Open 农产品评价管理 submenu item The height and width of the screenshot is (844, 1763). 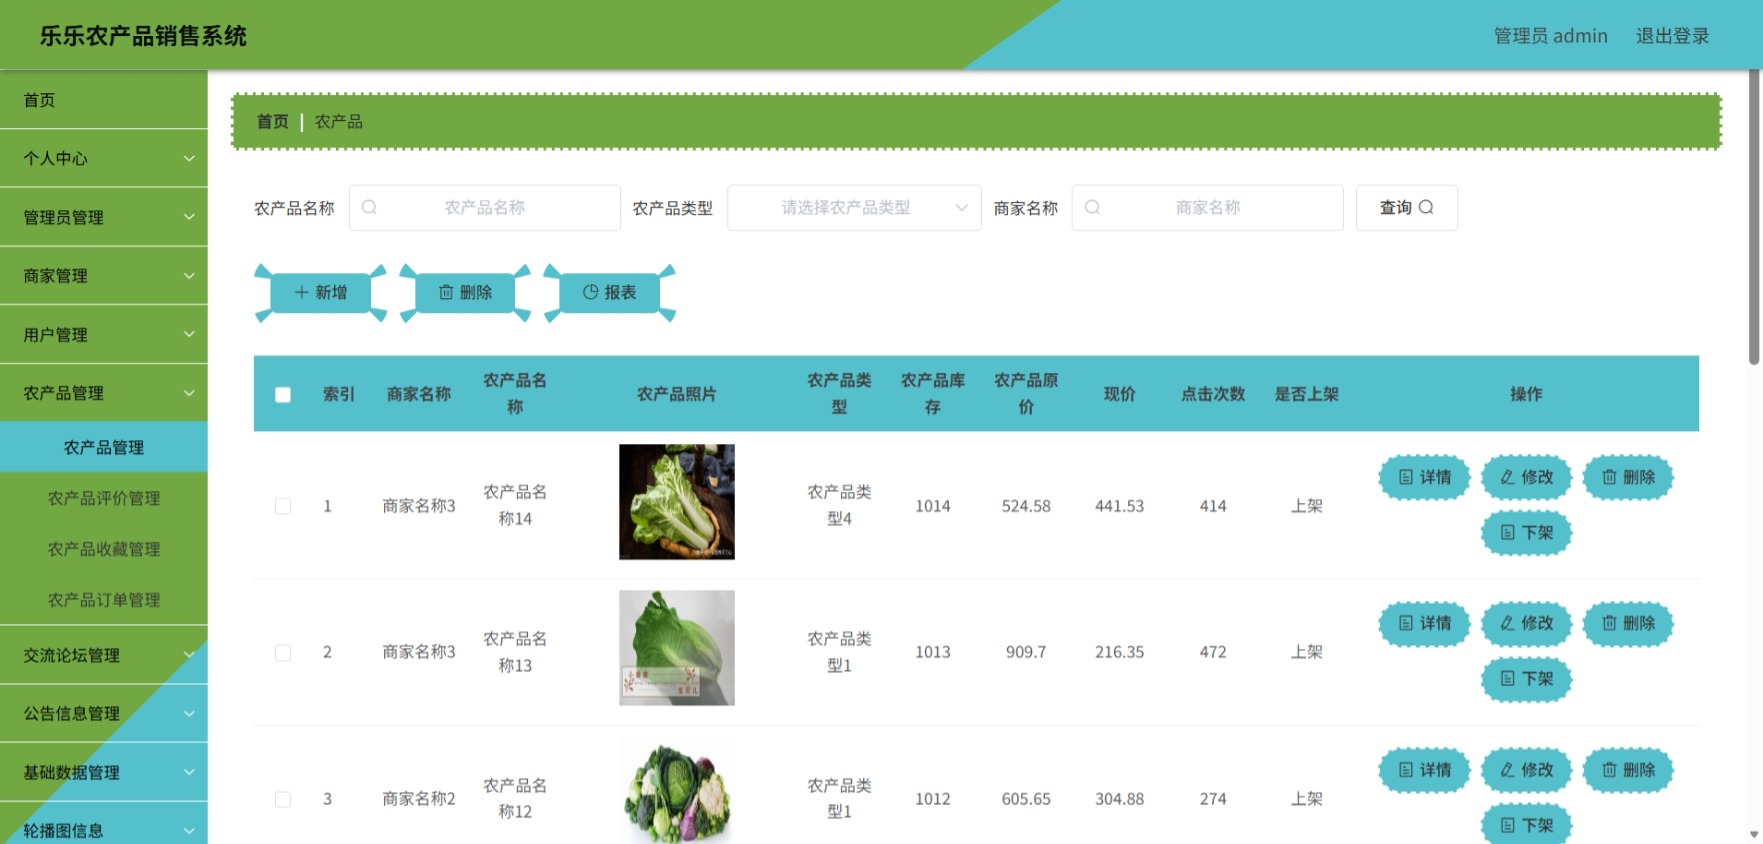104,498
